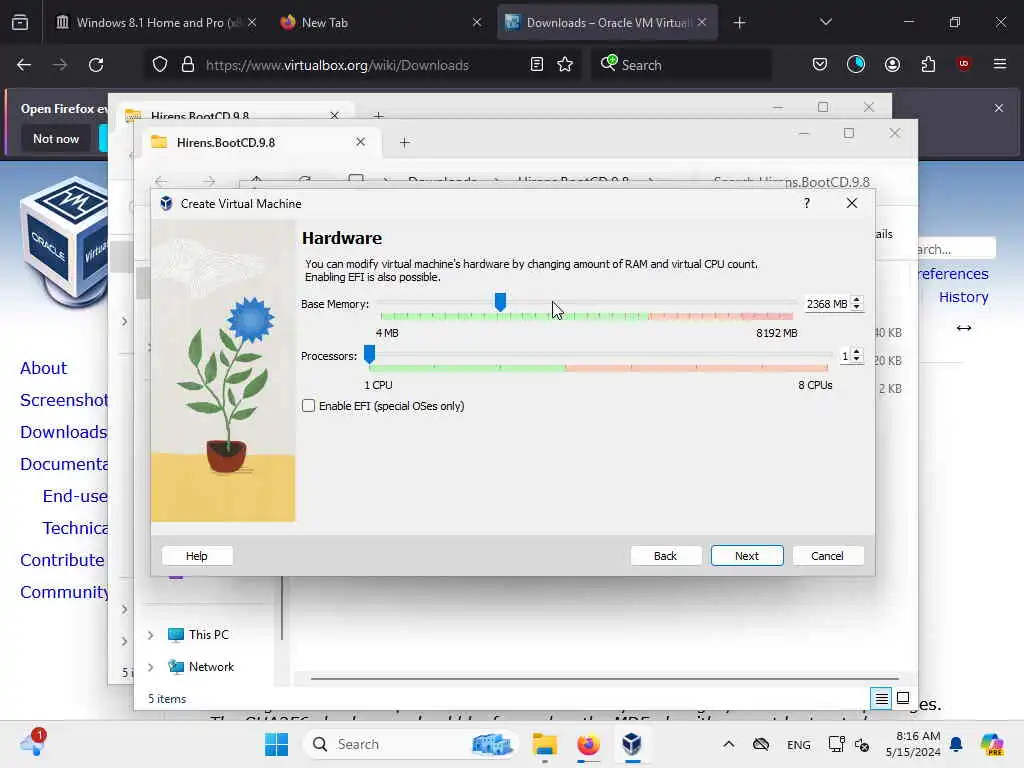The image size is (1024, 768).
Task: Increase Base Memory with the up stepper
Action: (x=857, y=300)
